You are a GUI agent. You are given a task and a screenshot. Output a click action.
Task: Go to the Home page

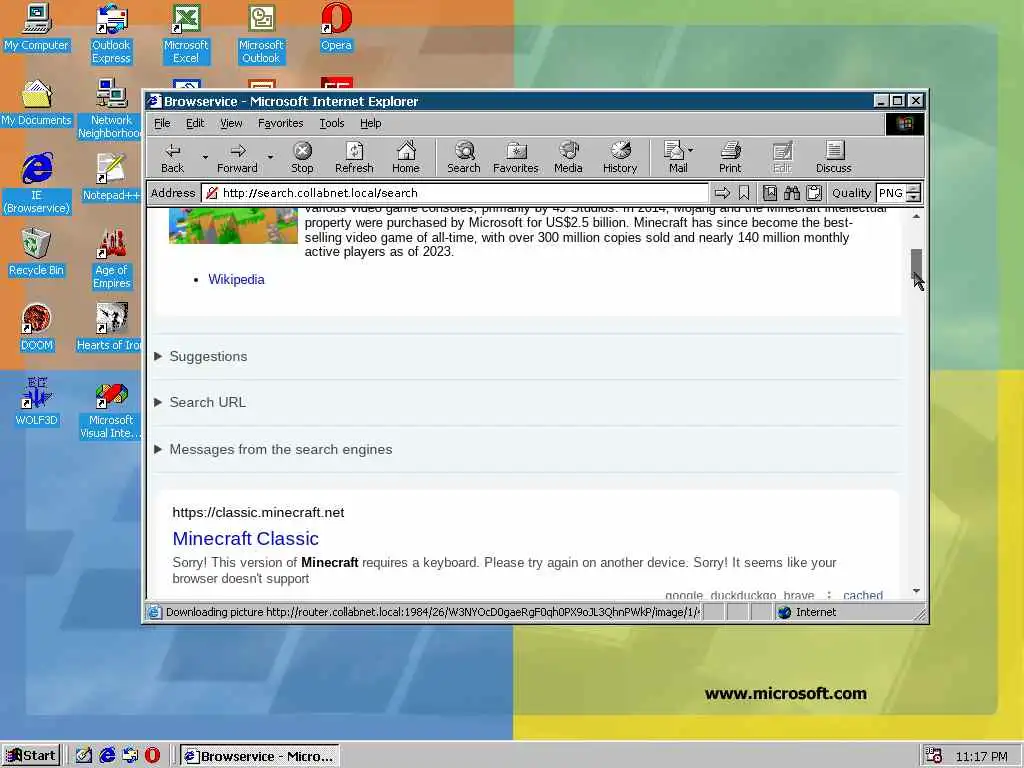tap(406, 157)
